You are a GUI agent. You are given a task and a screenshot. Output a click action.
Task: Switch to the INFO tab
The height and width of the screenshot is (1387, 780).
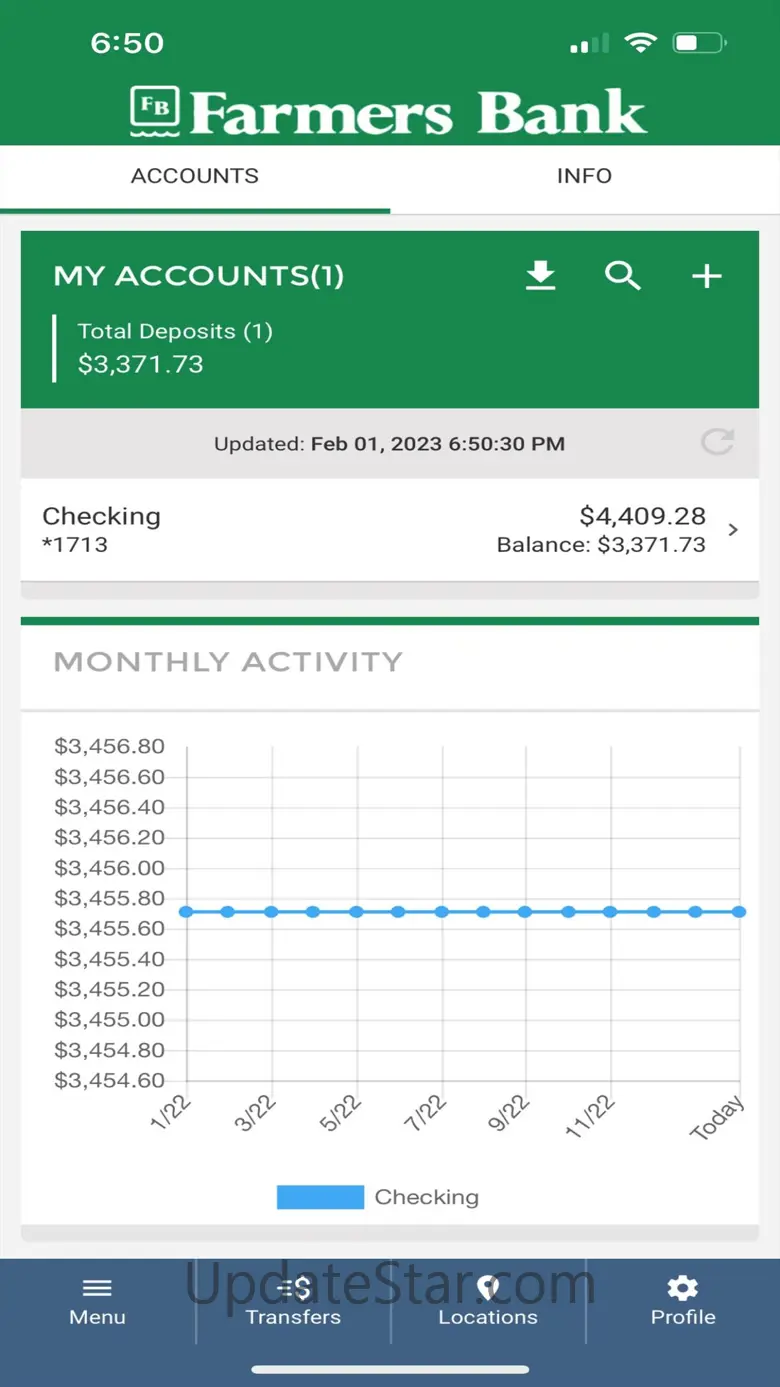pyautogui.click(x=584, y=176)
